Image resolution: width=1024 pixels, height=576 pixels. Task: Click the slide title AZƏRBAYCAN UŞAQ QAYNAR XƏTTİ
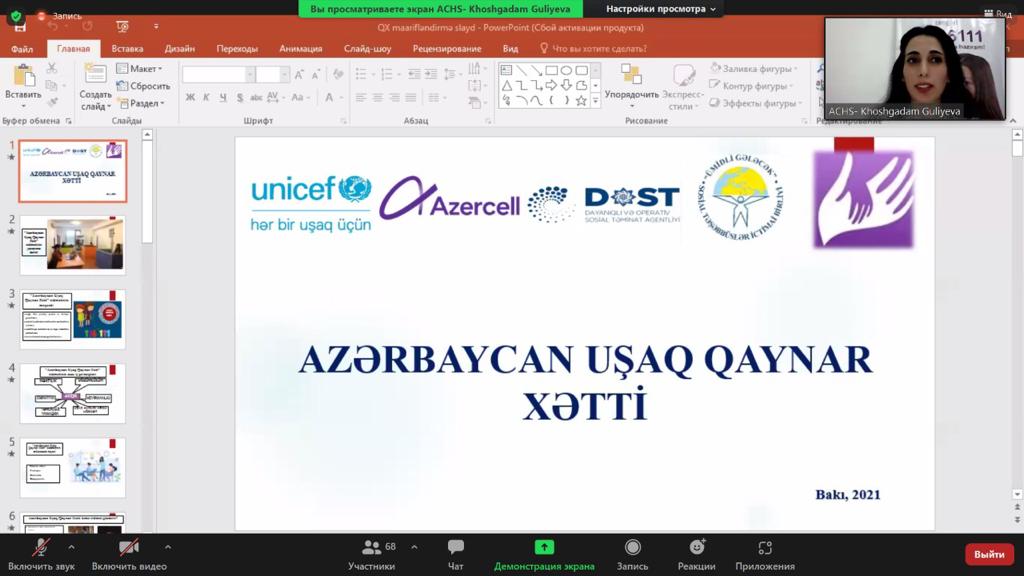(585, 383)
